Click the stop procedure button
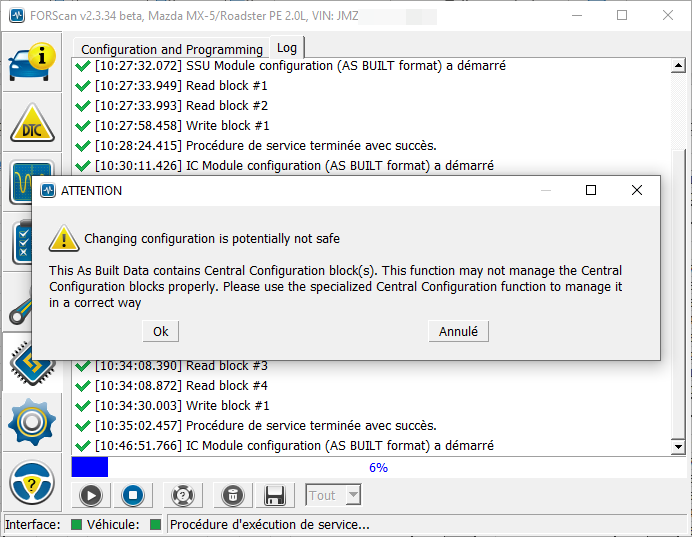Viewport: 692px width, 537px height. point(133,495)
